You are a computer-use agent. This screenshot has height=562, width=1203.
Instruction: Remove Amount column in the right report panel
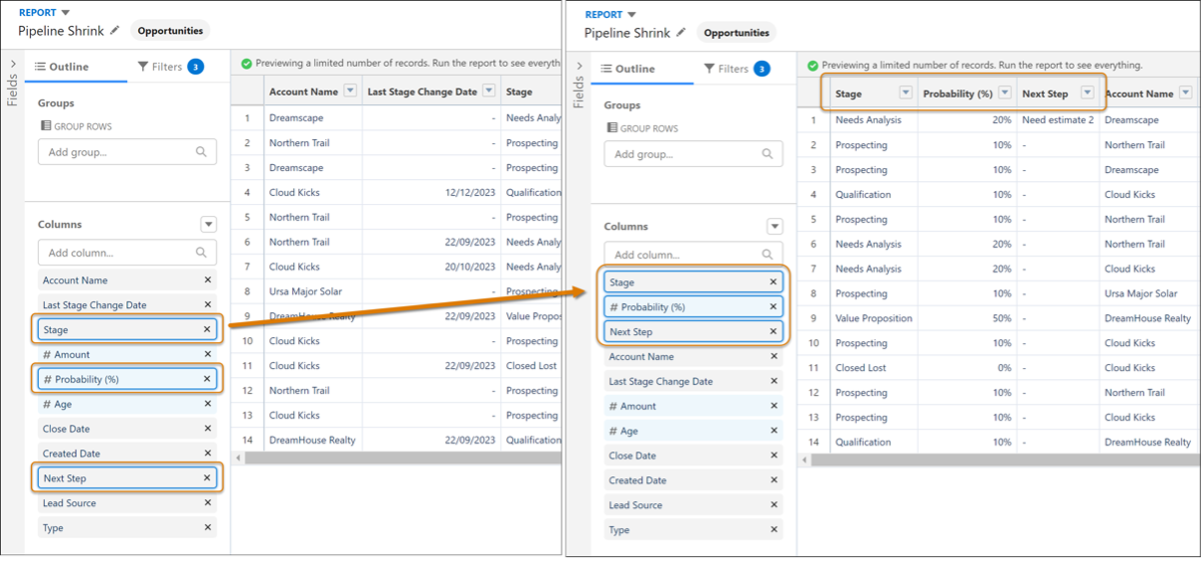[773, 406]
